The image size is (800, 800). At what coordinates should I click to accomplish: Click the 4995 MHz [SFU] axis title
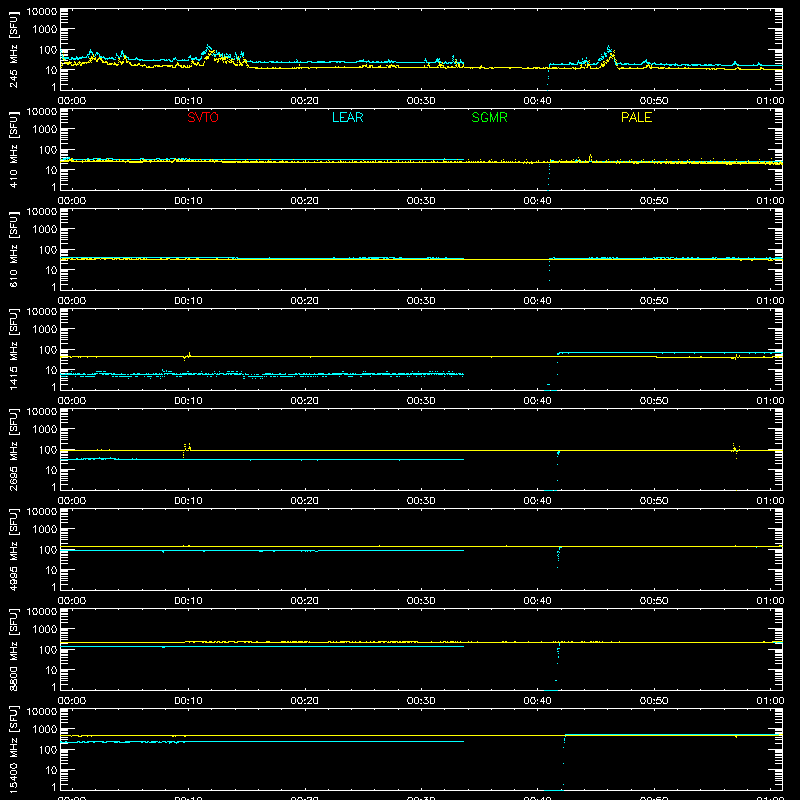(x=13, y=549)
